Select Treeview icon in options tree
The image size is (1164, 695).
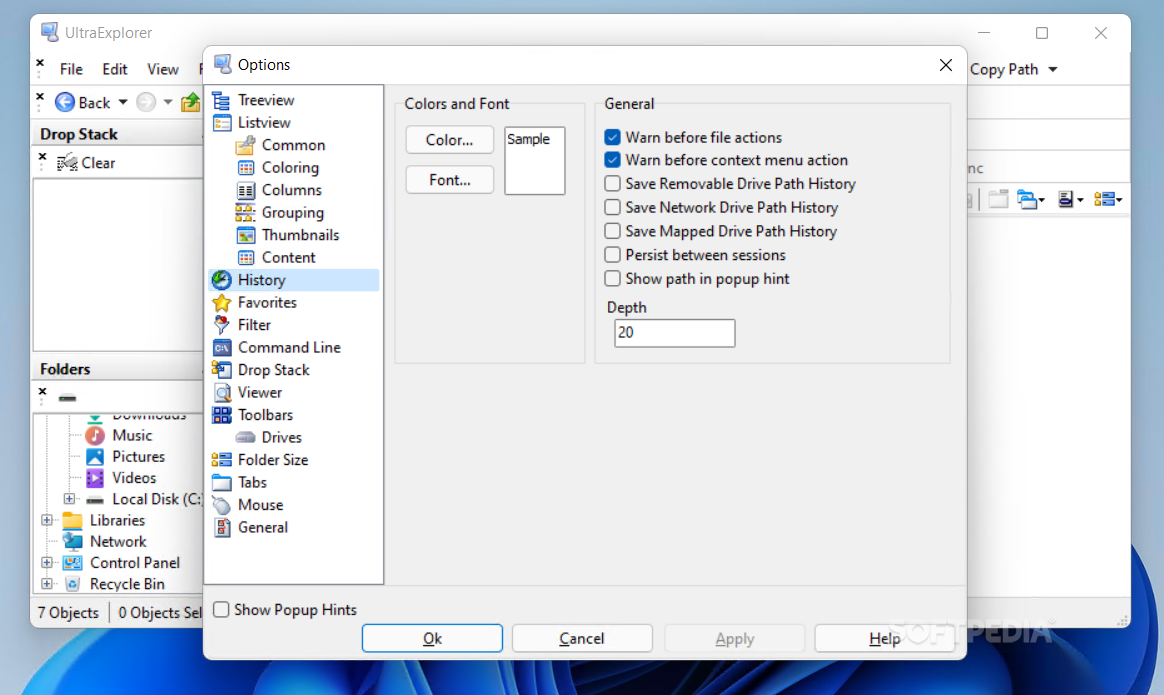pyautogui.click(x=221, y=100)
